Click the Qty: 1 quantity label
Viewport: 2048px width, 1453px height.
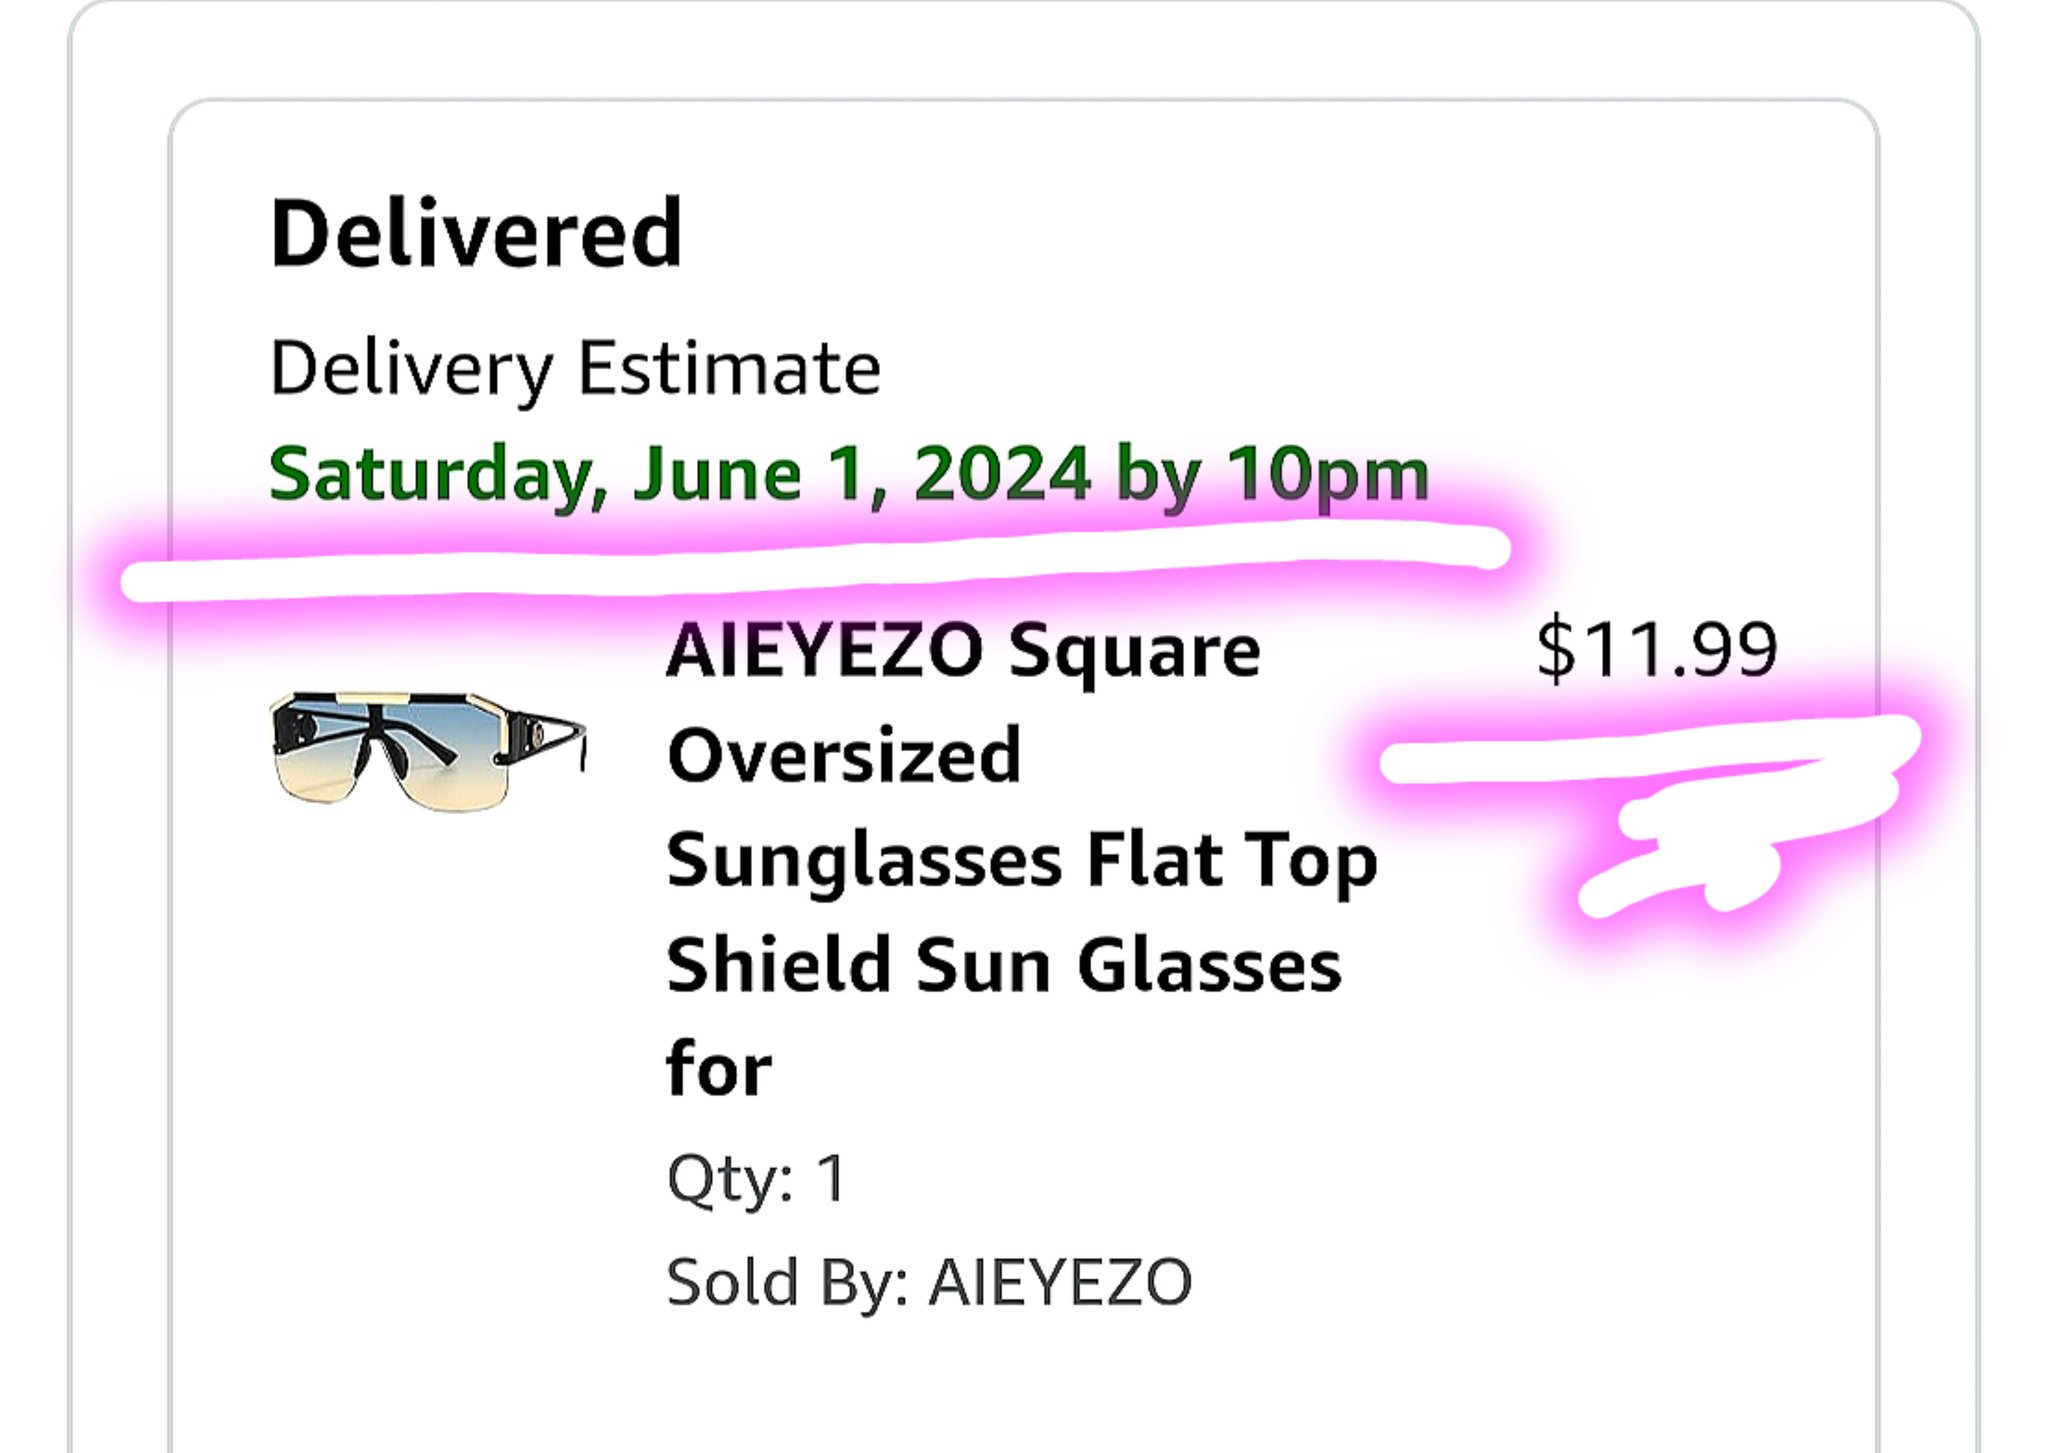click(756, 1178)
